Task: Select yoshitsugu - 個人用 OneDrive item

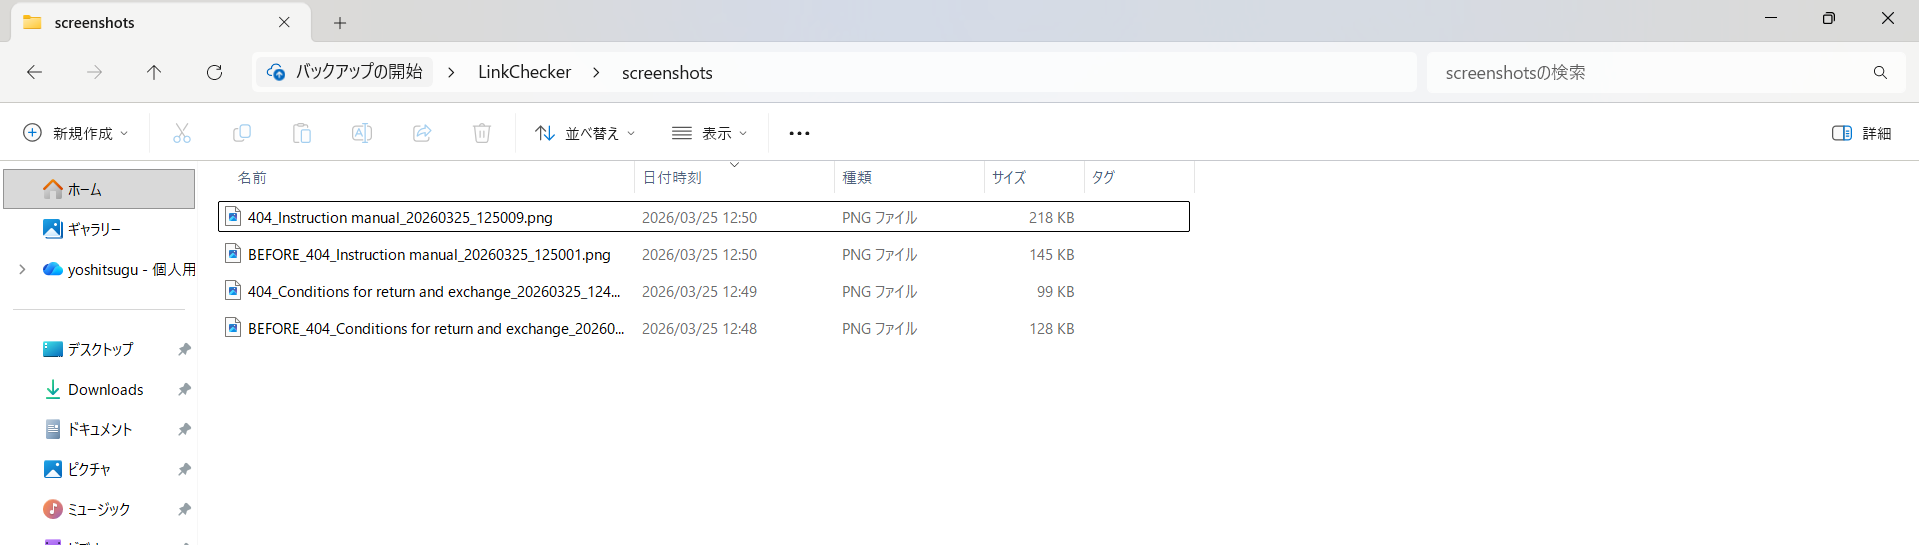Action: [118, 269]
